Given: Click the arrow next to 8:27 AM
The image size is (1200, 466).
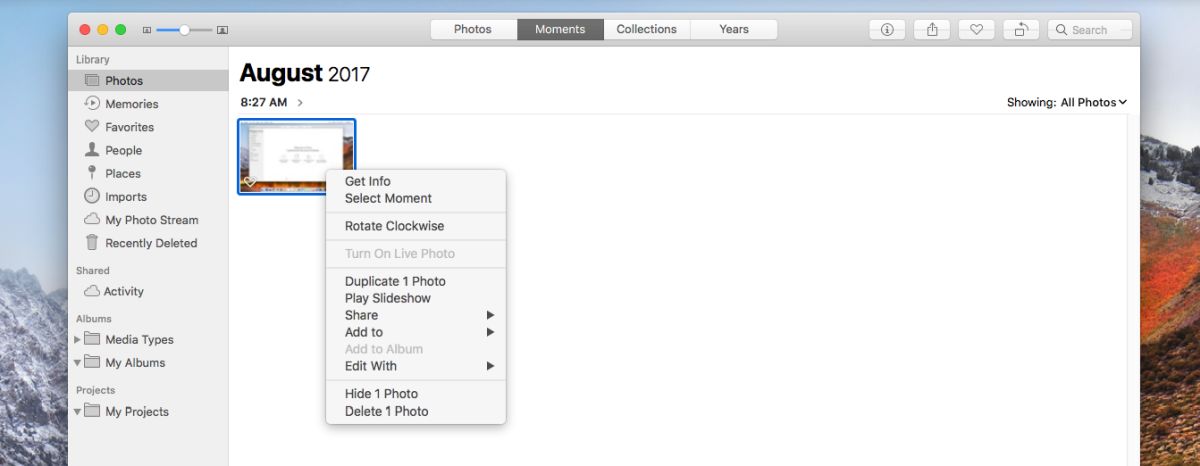Looking at the screenshot, I should [300, 103].
